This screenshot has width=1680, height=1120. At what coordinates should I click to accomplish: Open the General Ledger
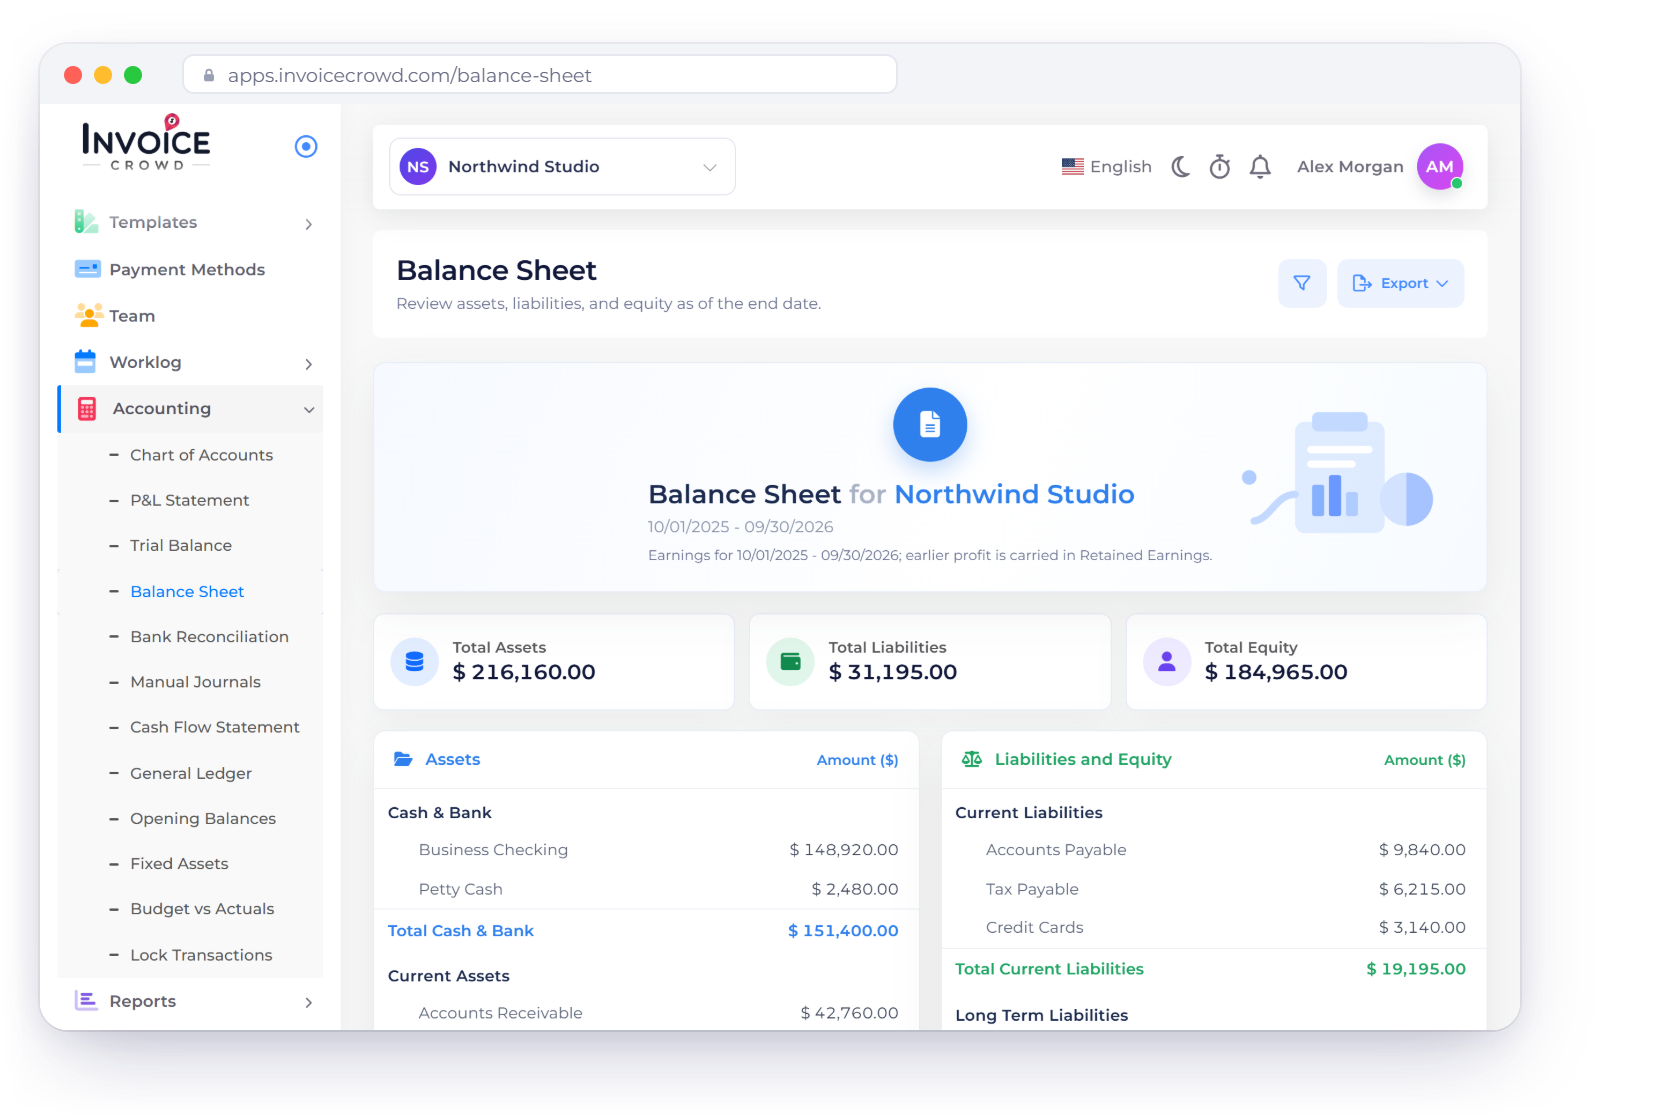[x=191, y=773]
